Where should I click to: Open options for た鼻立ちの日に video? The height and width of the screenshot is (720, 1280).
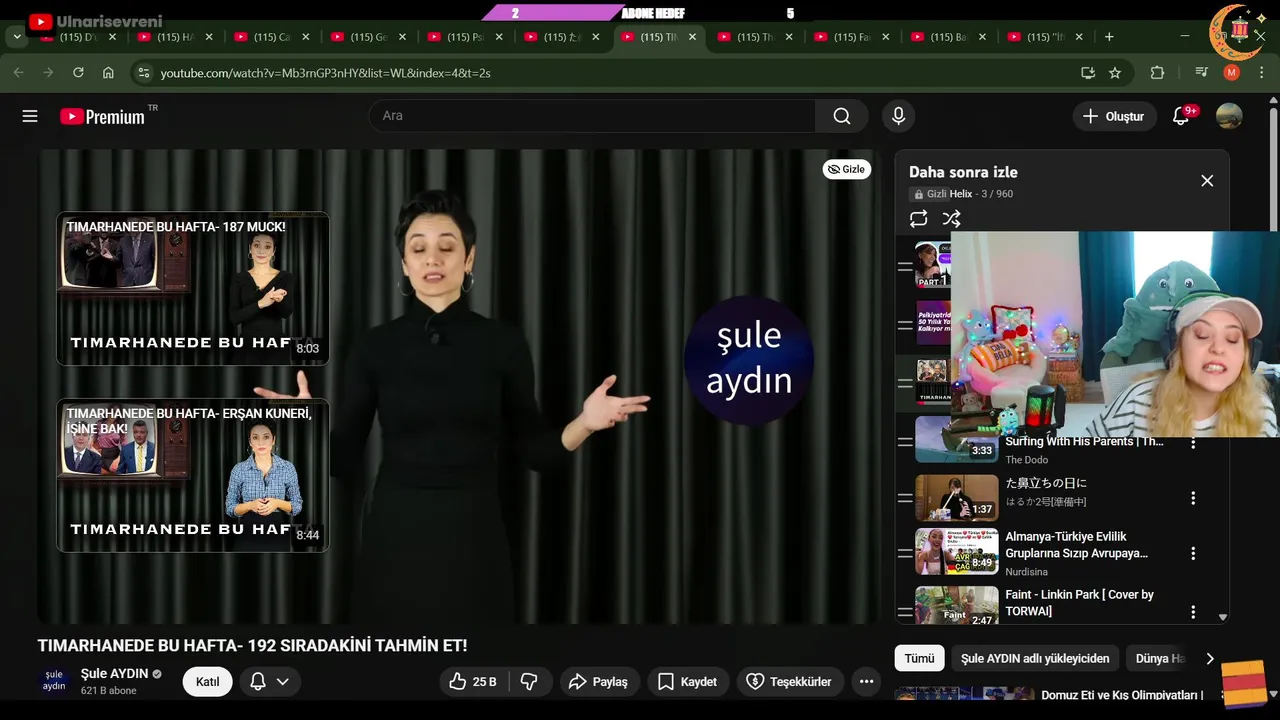[1193, 498]
